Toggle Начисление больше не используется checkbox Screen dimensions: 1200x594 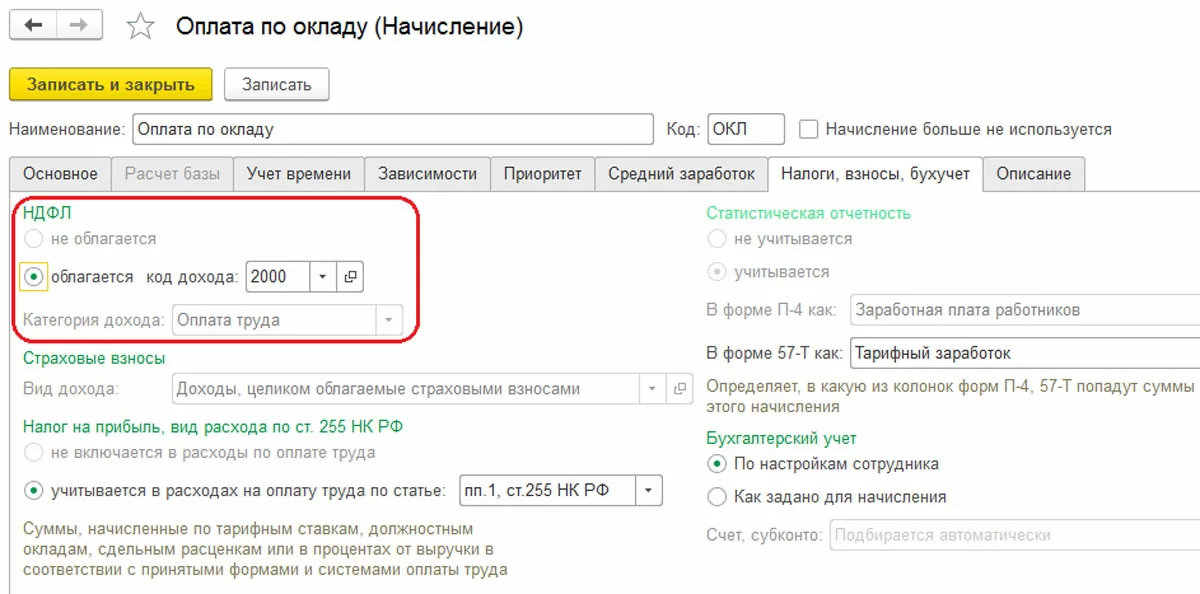click(x=809, y=129)
